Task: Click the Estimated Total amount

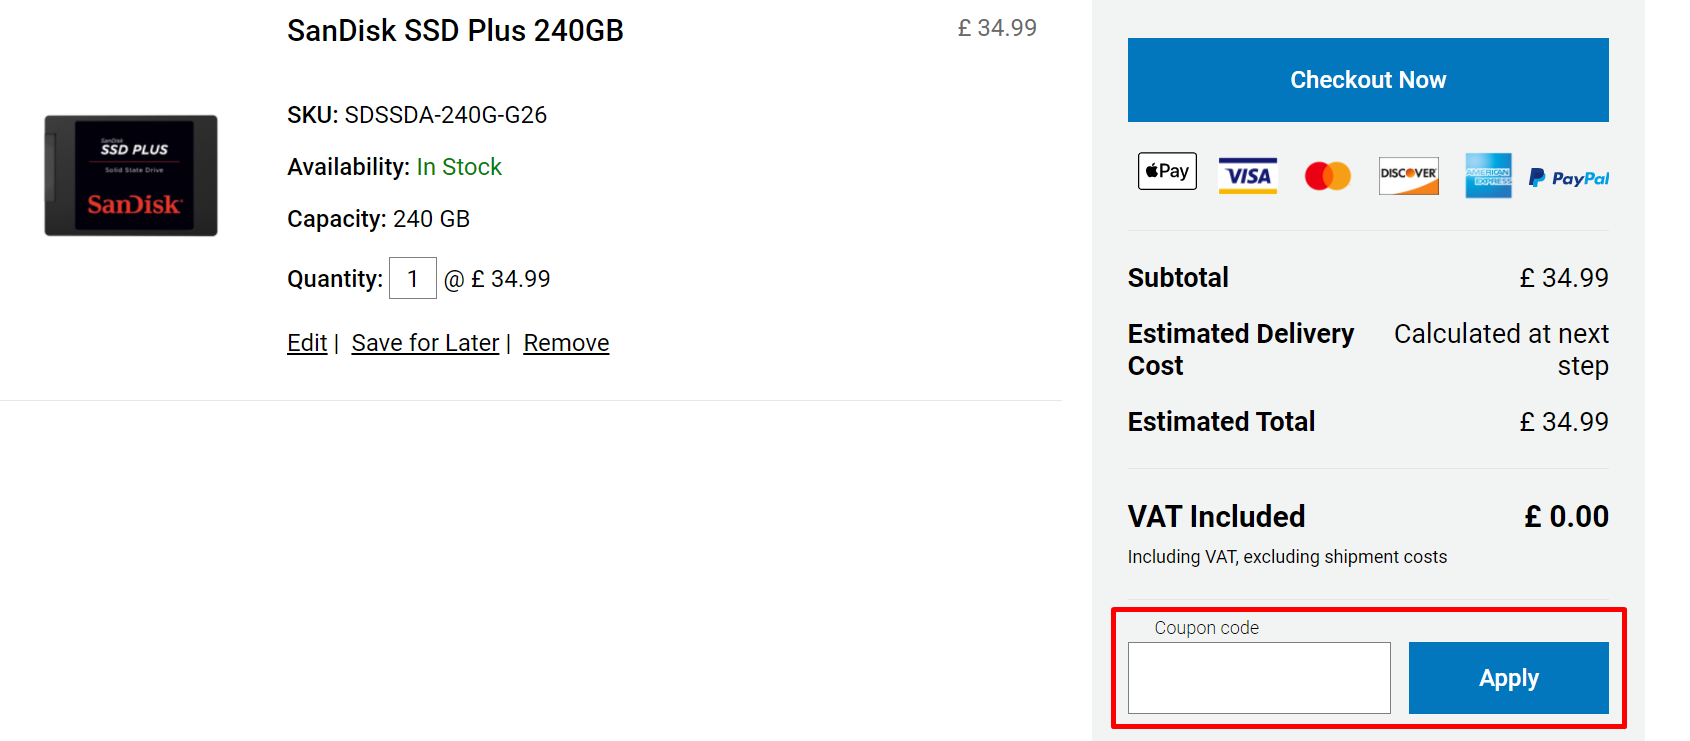Action: tap(1564, 422)
